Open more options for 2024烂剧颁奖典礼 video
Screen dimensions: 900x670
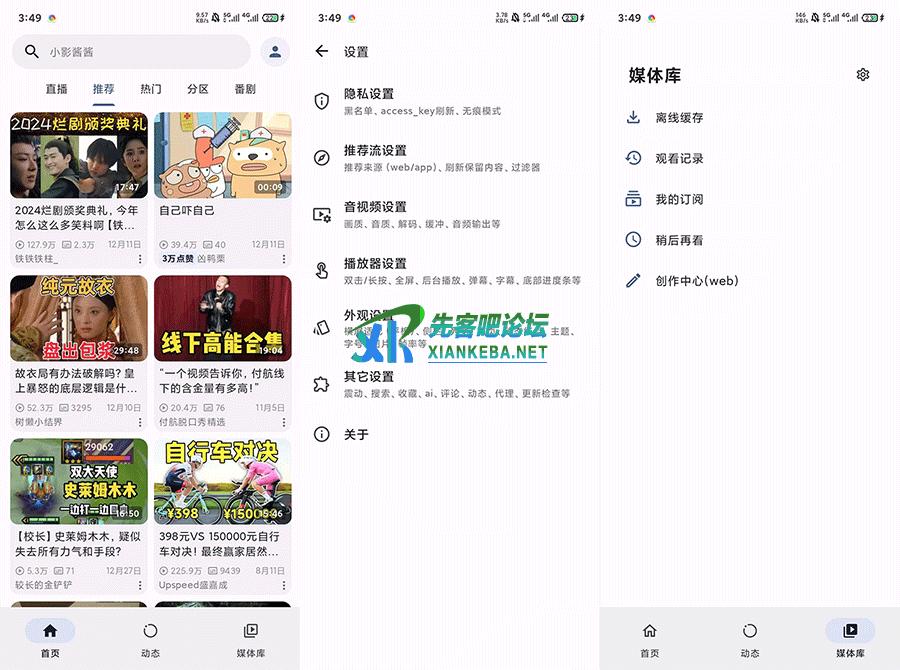coord(141,259)
